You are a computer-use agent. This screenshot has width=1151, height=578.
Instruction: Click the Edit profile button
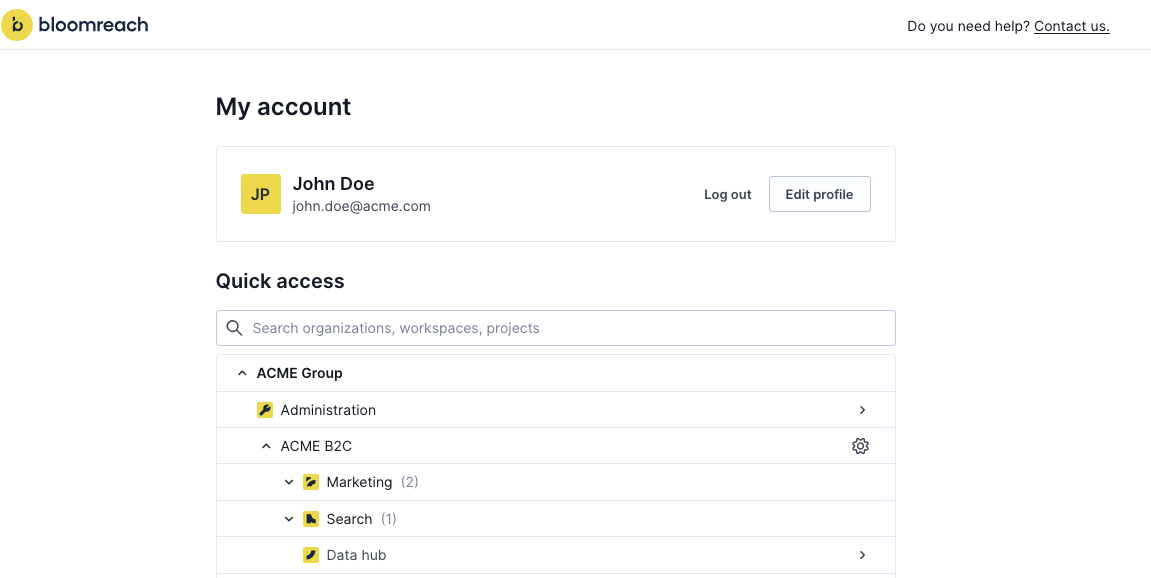tap(819, 194)
